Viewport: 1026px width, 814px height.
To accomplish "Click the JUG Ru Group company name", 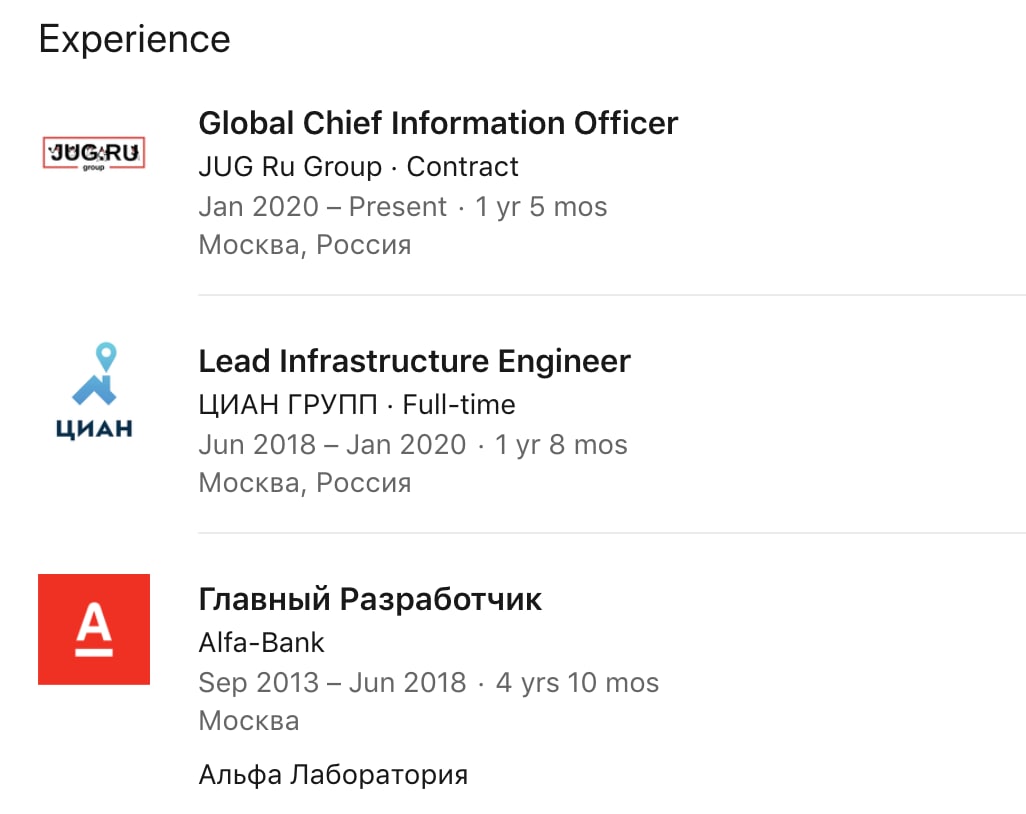I will (x=290, y=167).
